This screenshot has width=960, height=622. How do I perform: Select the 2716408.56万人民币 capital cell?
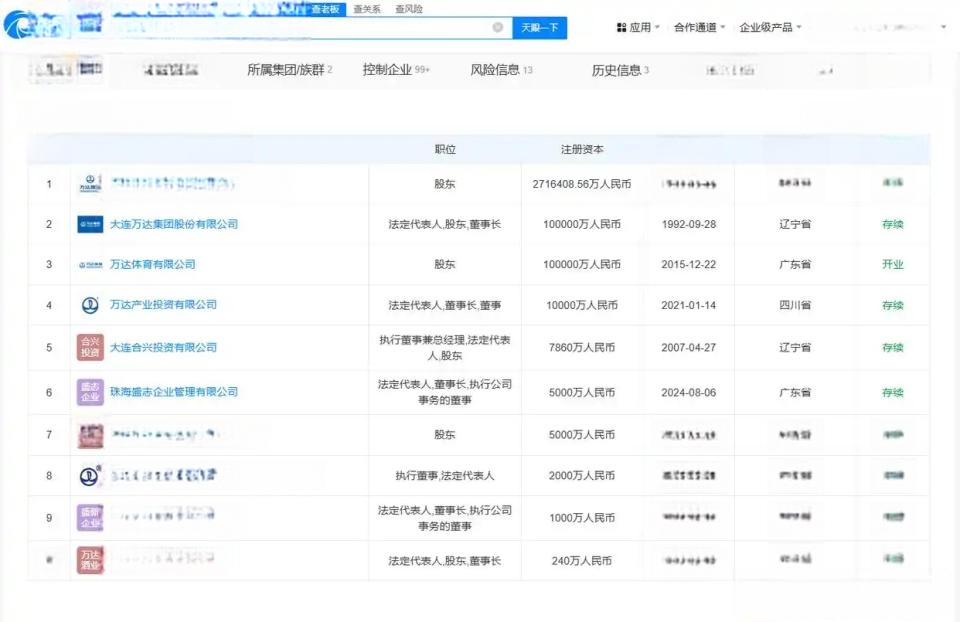pyautogui.click(x=582, y=184)
